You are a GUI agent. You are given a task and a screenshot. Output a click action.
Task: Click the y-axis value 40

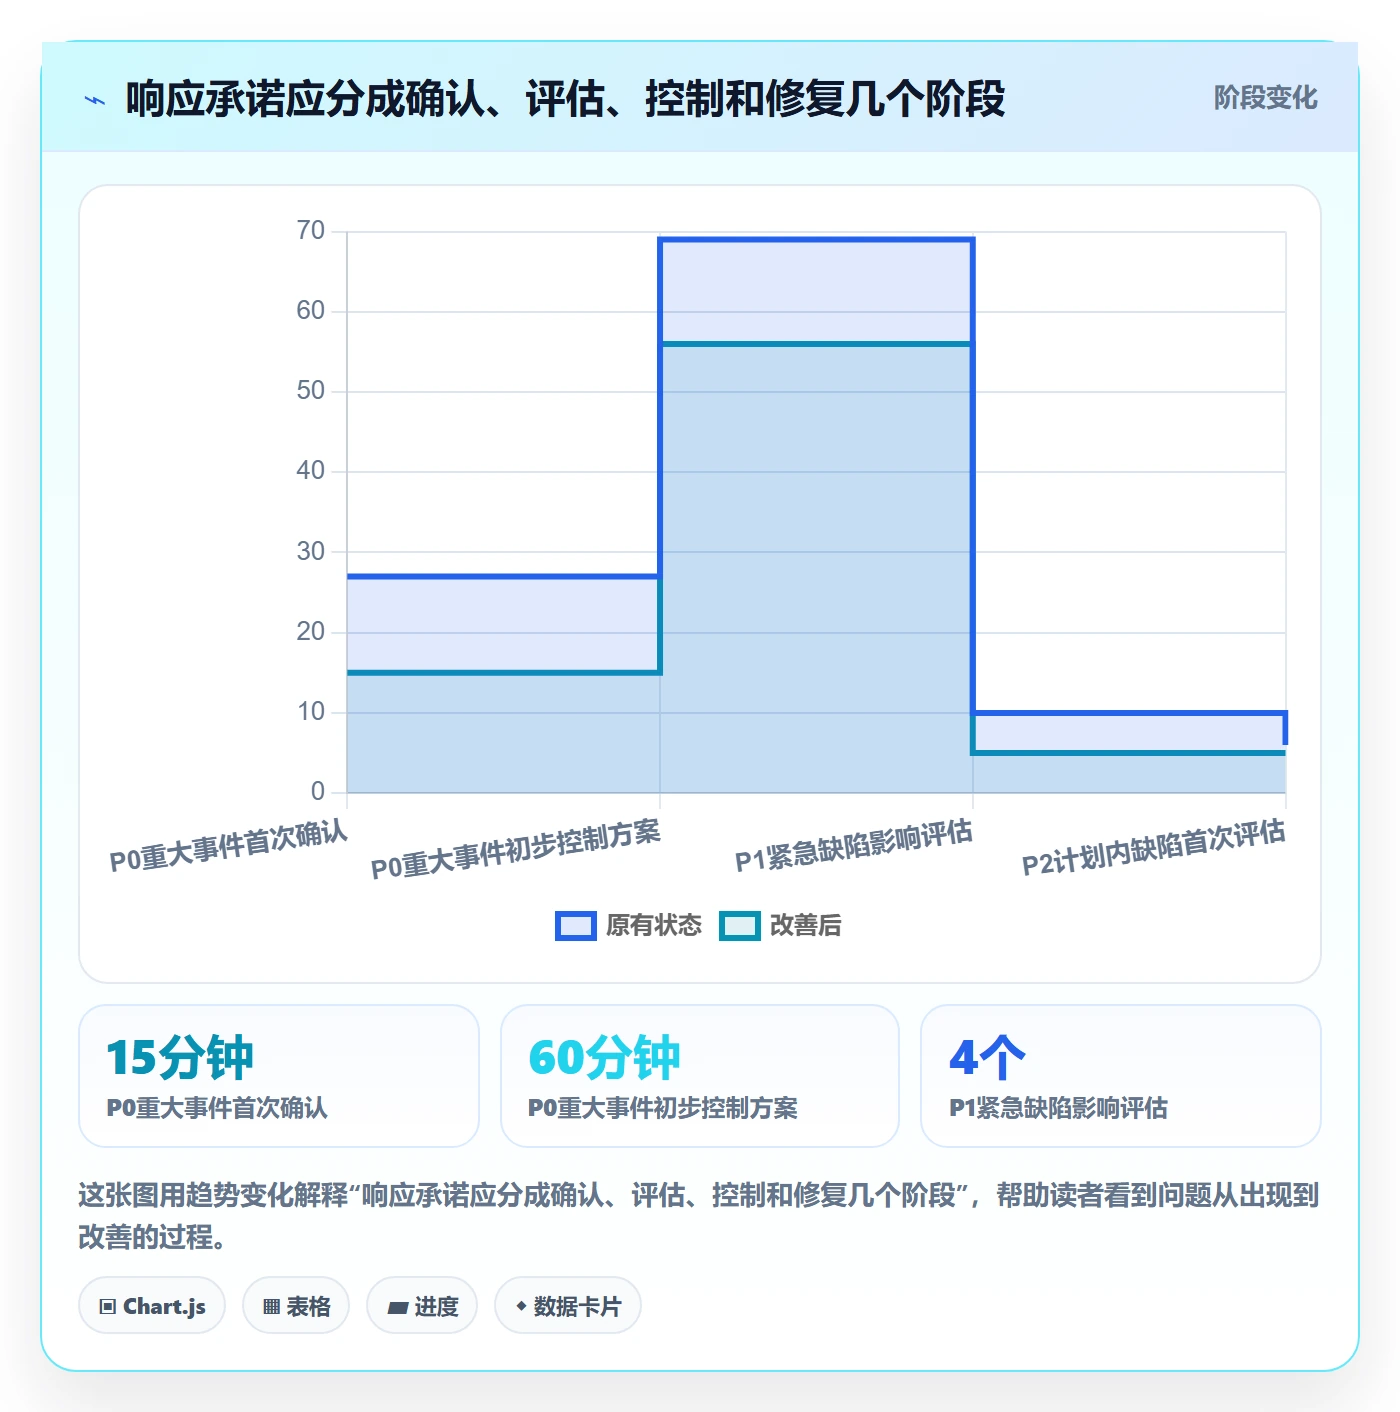[x=311, y=471]
